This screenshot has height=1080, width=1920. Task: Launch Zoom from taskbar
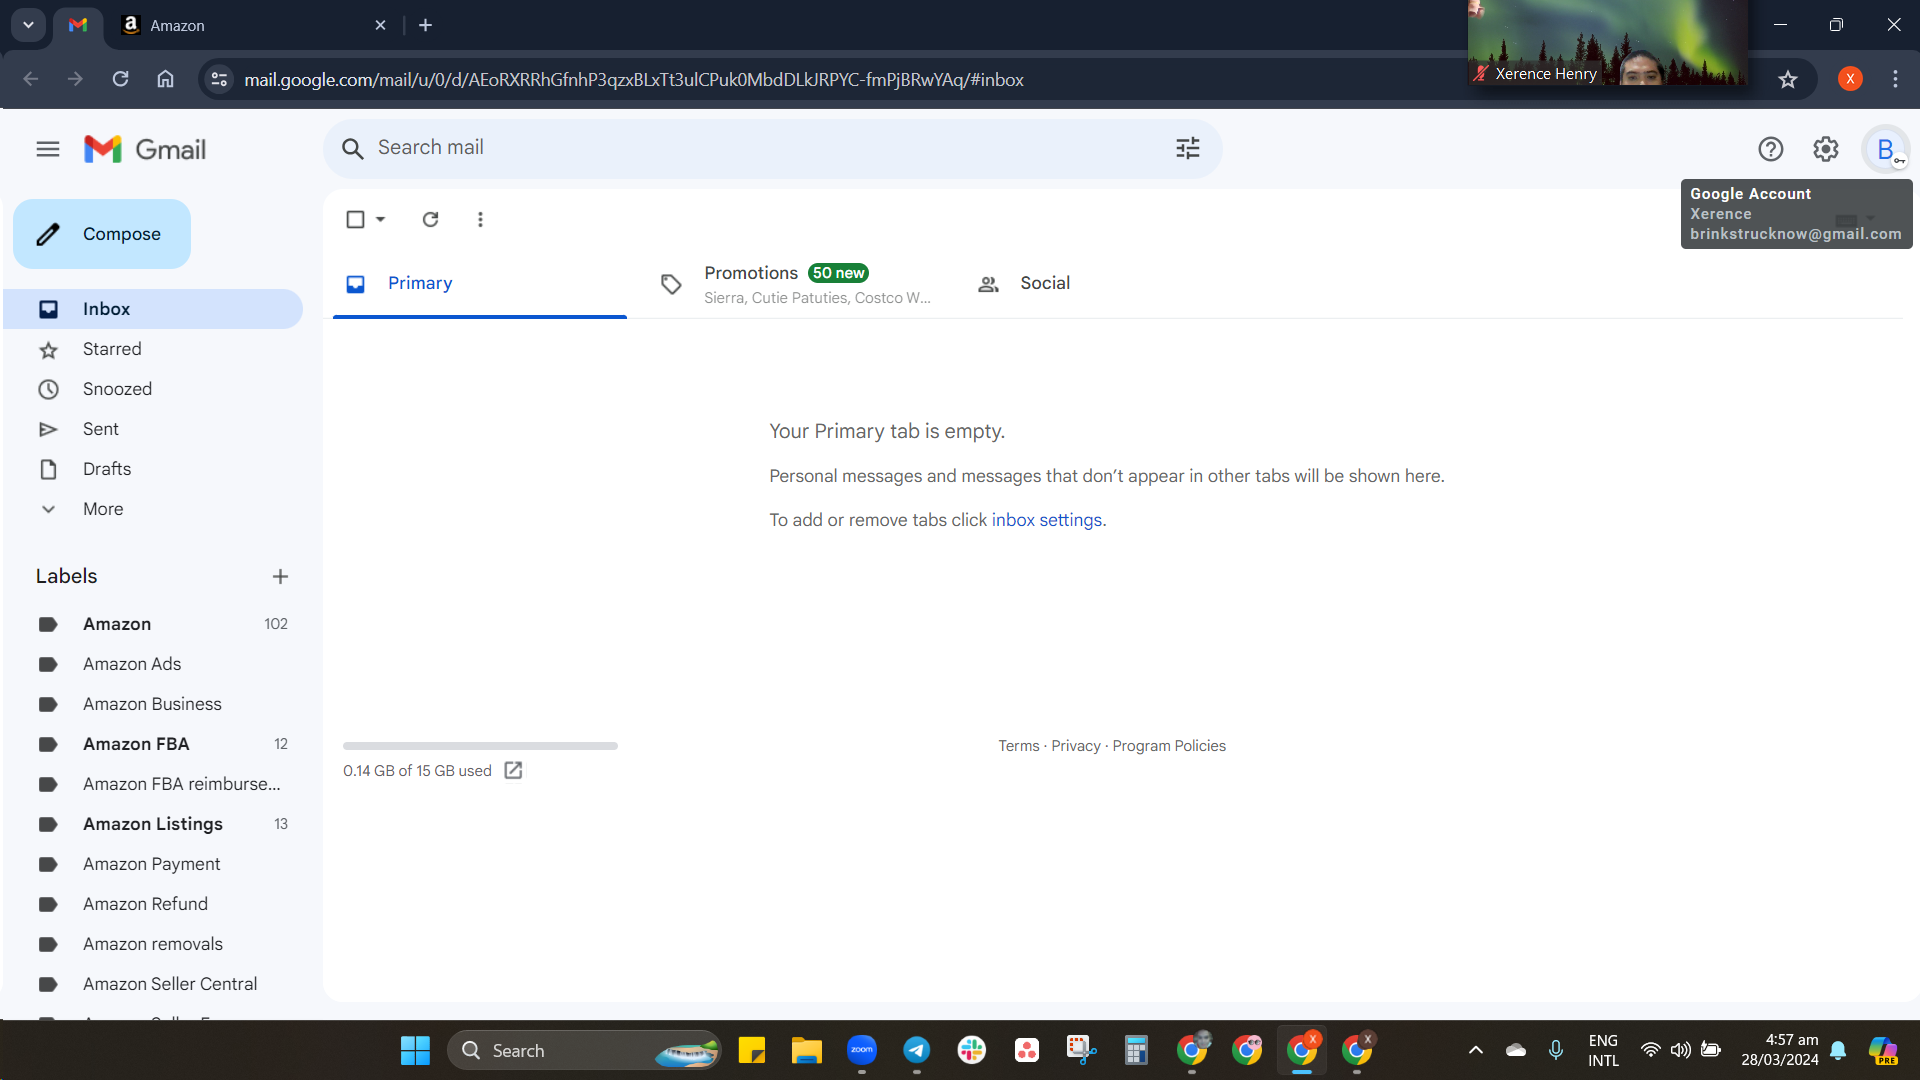862,1050
